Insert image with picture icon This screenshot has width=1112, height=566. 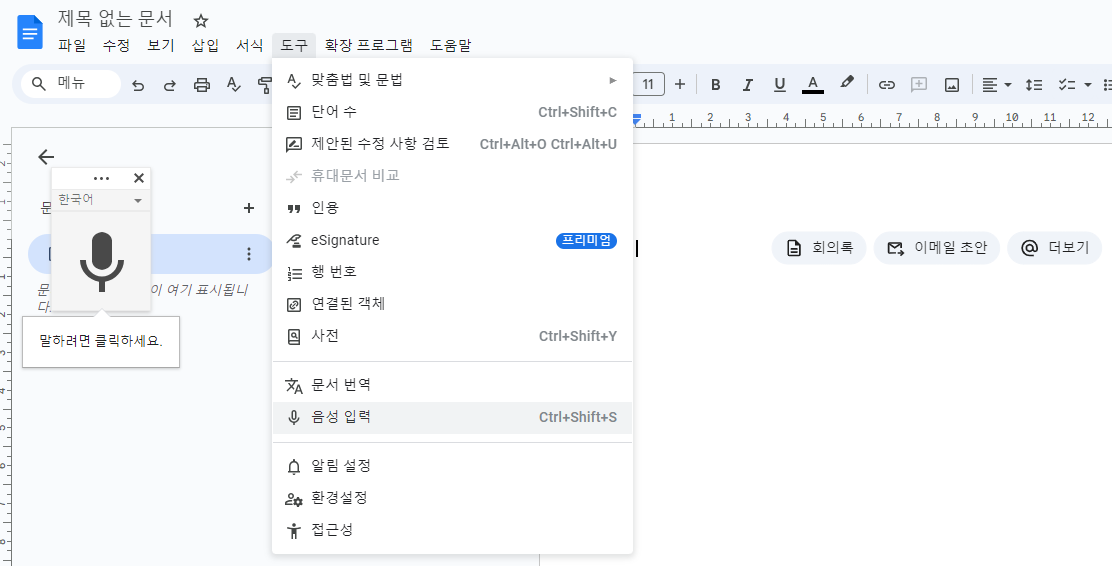[x=952, y=85]
